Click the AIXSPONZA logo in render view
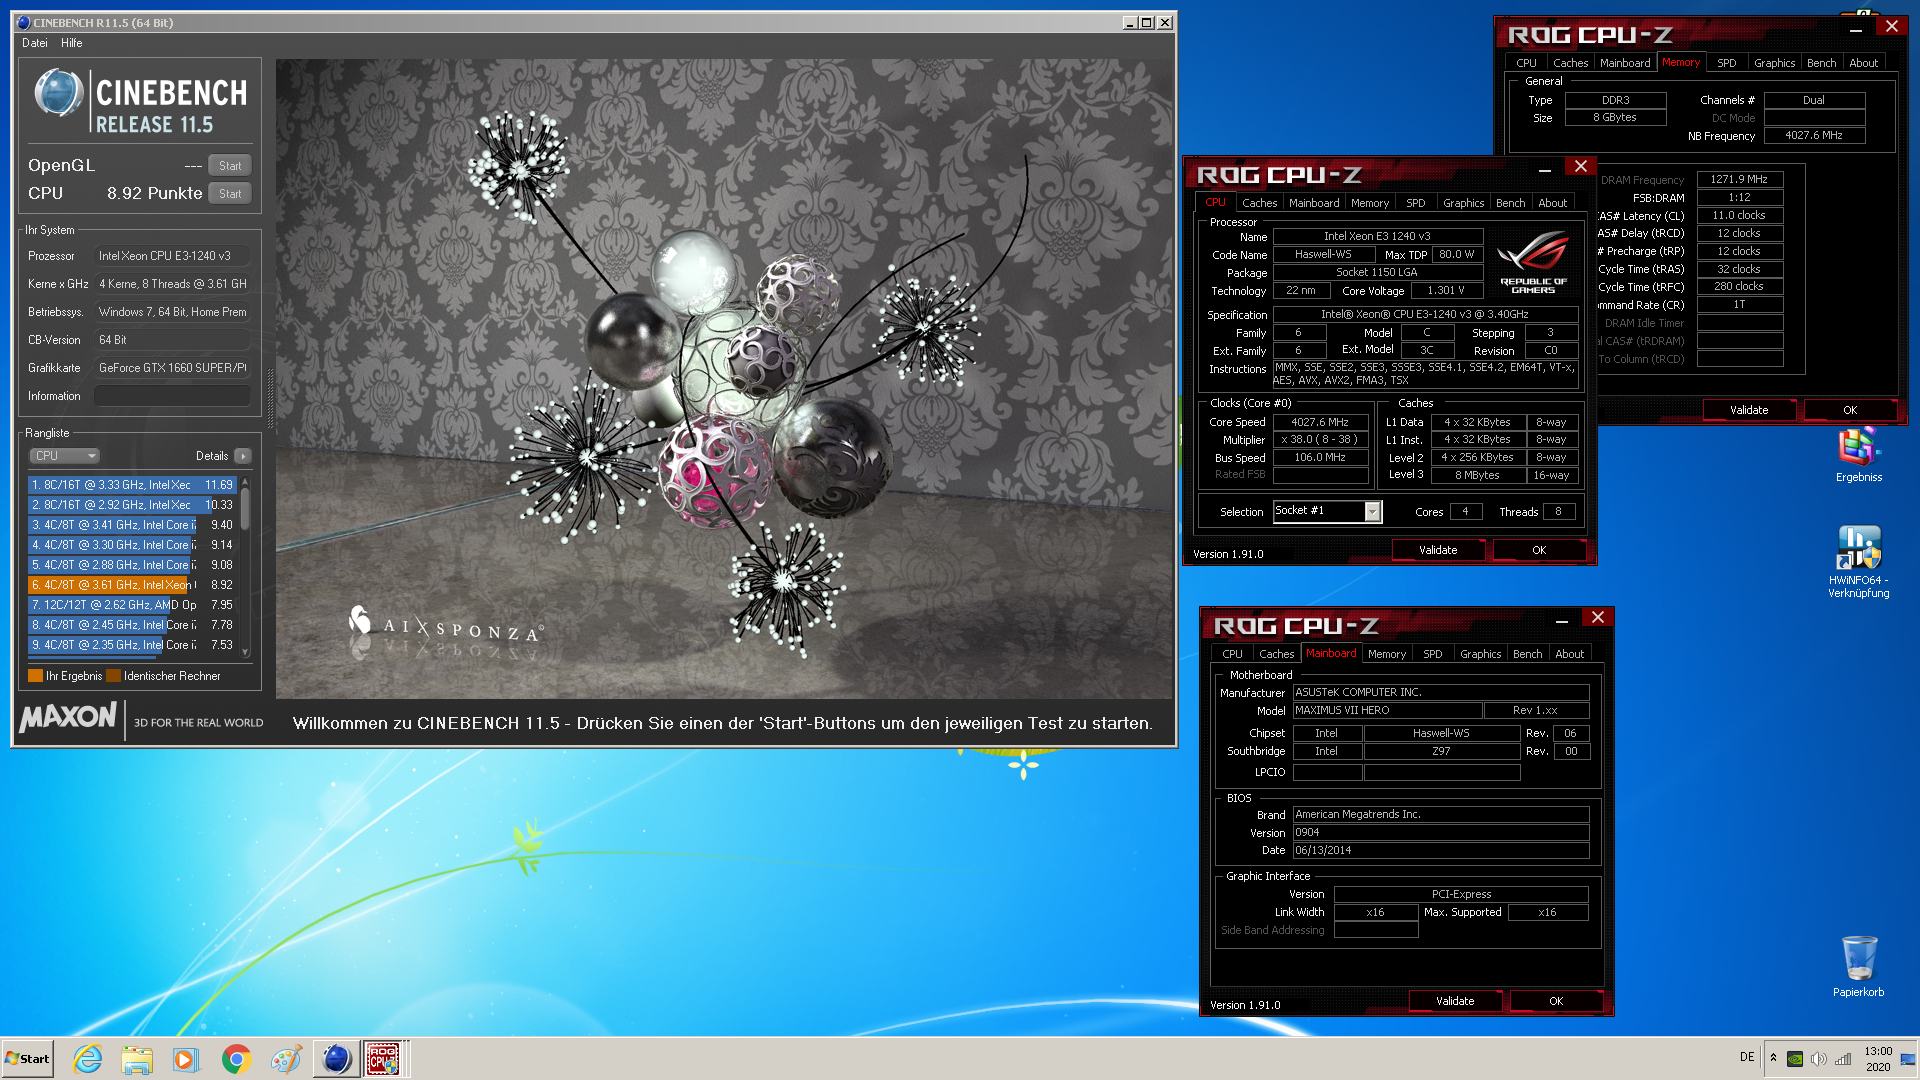 tap(445, 627)
